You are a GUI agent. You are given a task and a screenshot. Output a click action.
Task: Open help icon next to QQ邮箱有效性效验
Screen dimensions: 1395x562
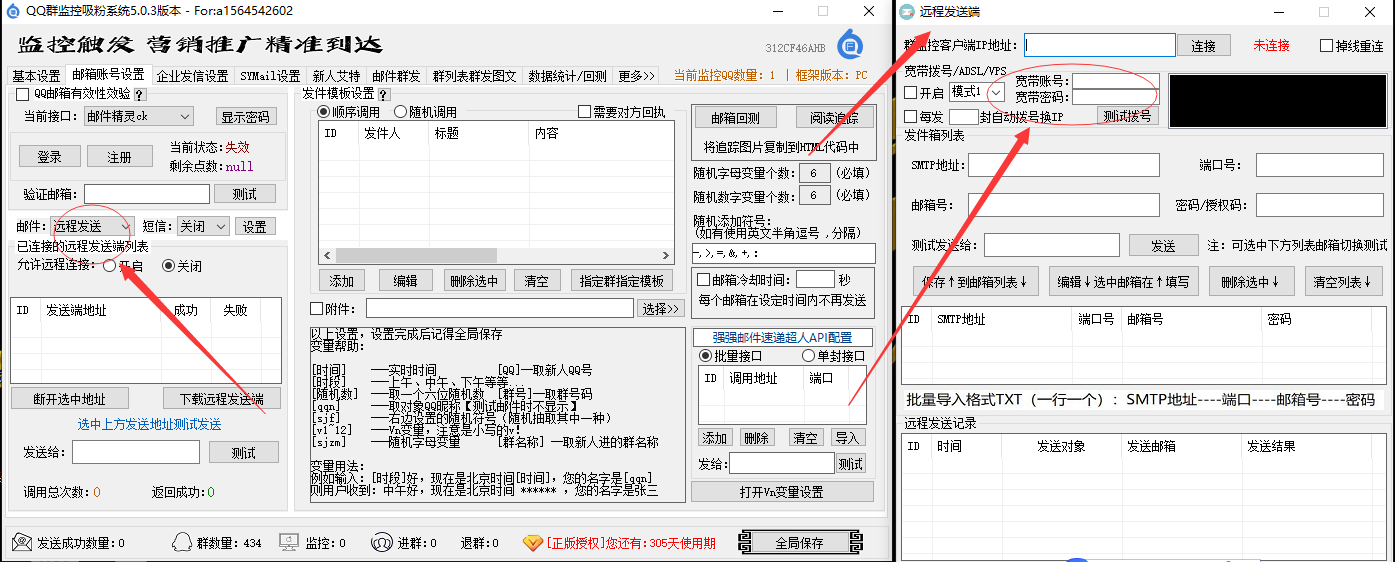tap(140, 94)
